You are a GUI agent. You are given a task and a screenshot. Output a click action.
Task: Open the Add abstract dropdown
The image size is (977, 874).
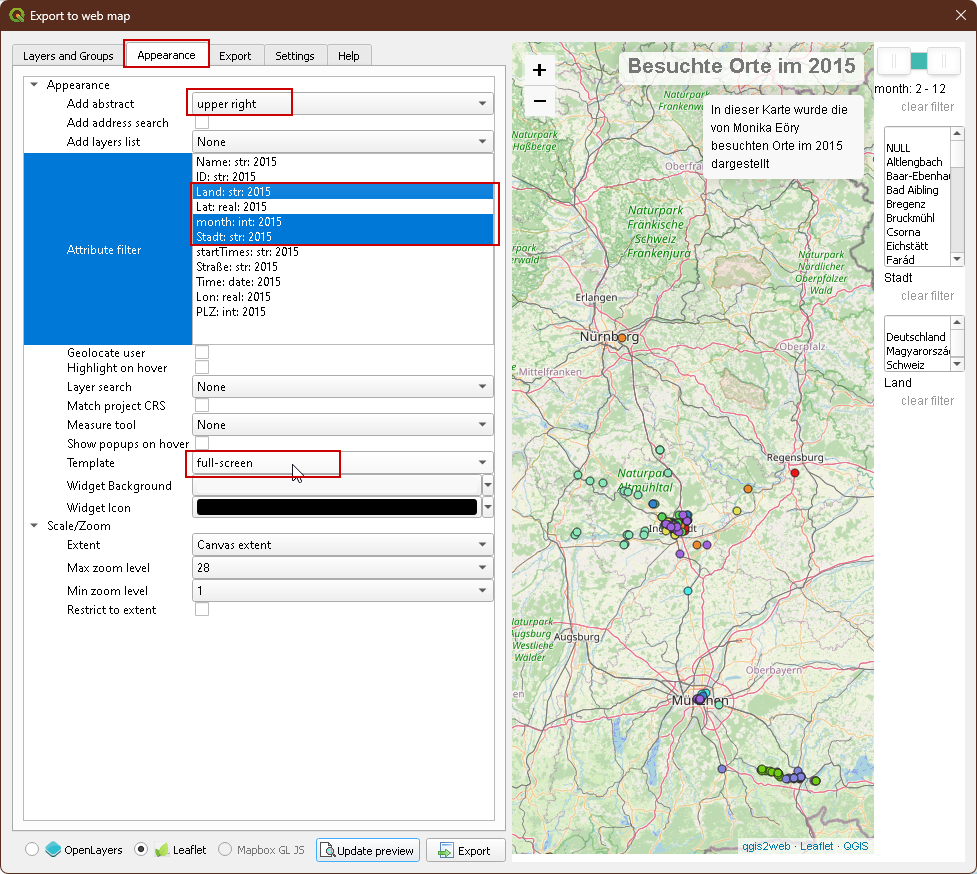click(342, 104)
